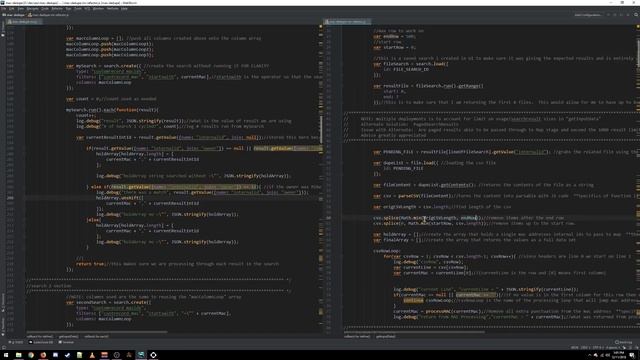Image resolution: width=640 pixels, height=360 pixels.
Task: Open the TODO tool window
Action: [x=16, y=342]
